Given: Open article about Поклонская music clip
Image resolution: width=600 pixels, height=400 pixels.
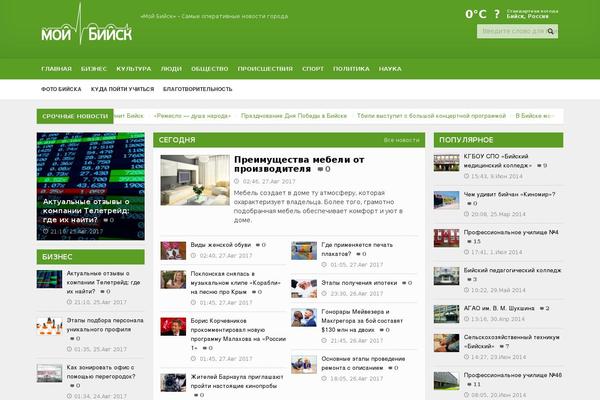Looking at the screenshot, I should (x=235, y=283).
